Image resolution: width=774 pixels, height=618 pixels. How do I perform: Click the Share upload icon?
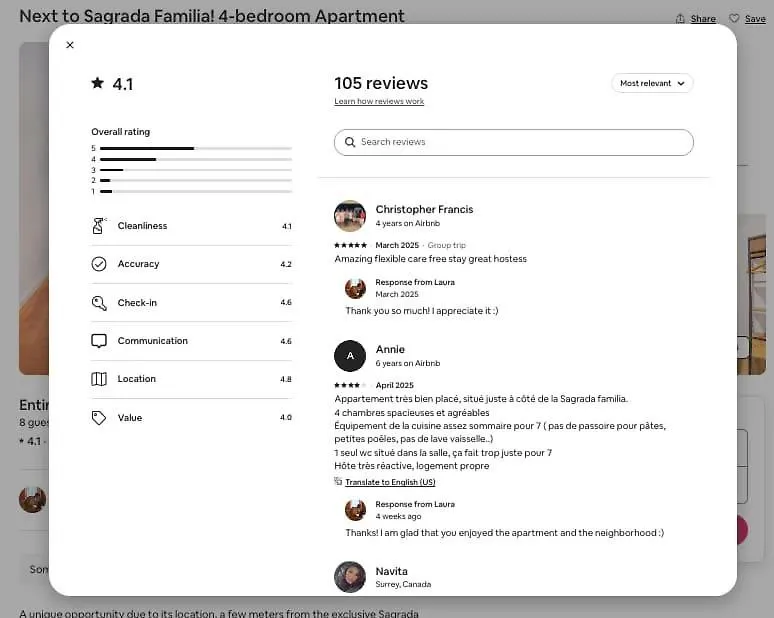pyautogui.click(x=680, y=19)
